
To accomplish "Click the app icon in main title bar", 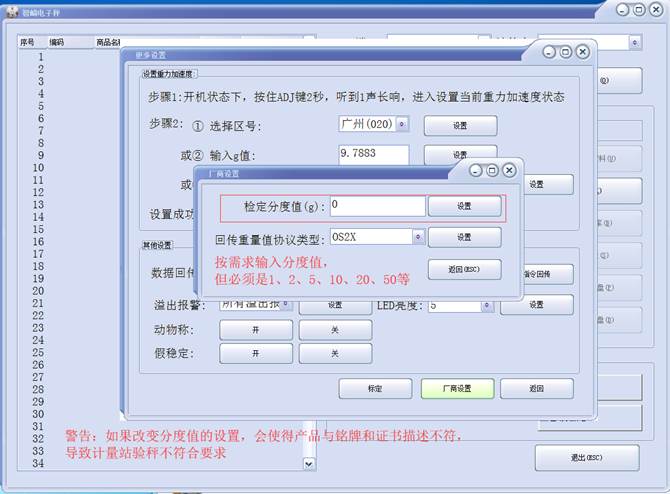I will coord(12,12).
